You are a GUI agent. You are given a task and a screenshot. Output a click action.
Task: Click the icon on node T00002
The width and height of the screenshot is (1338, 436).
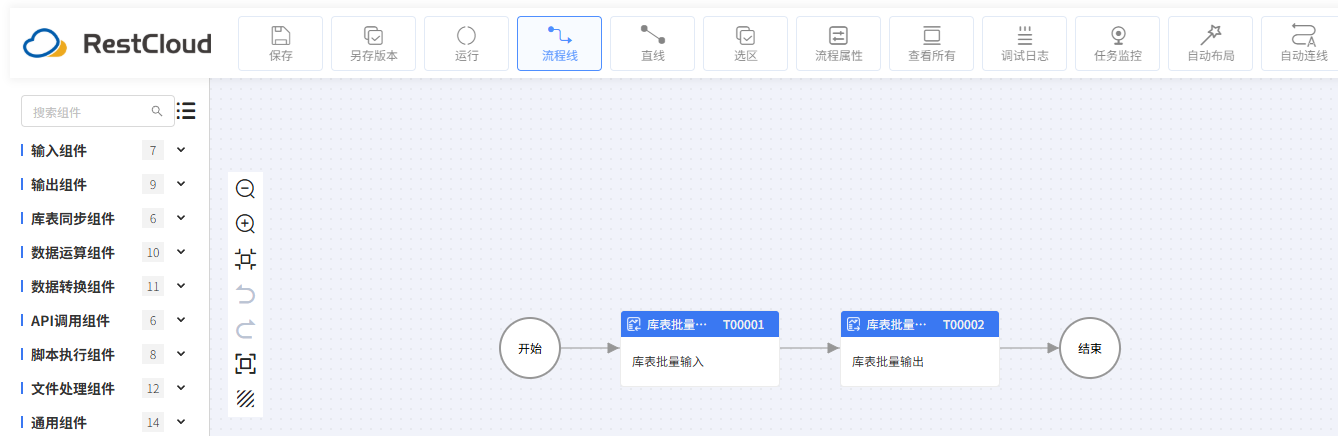(x=854, y=324)
